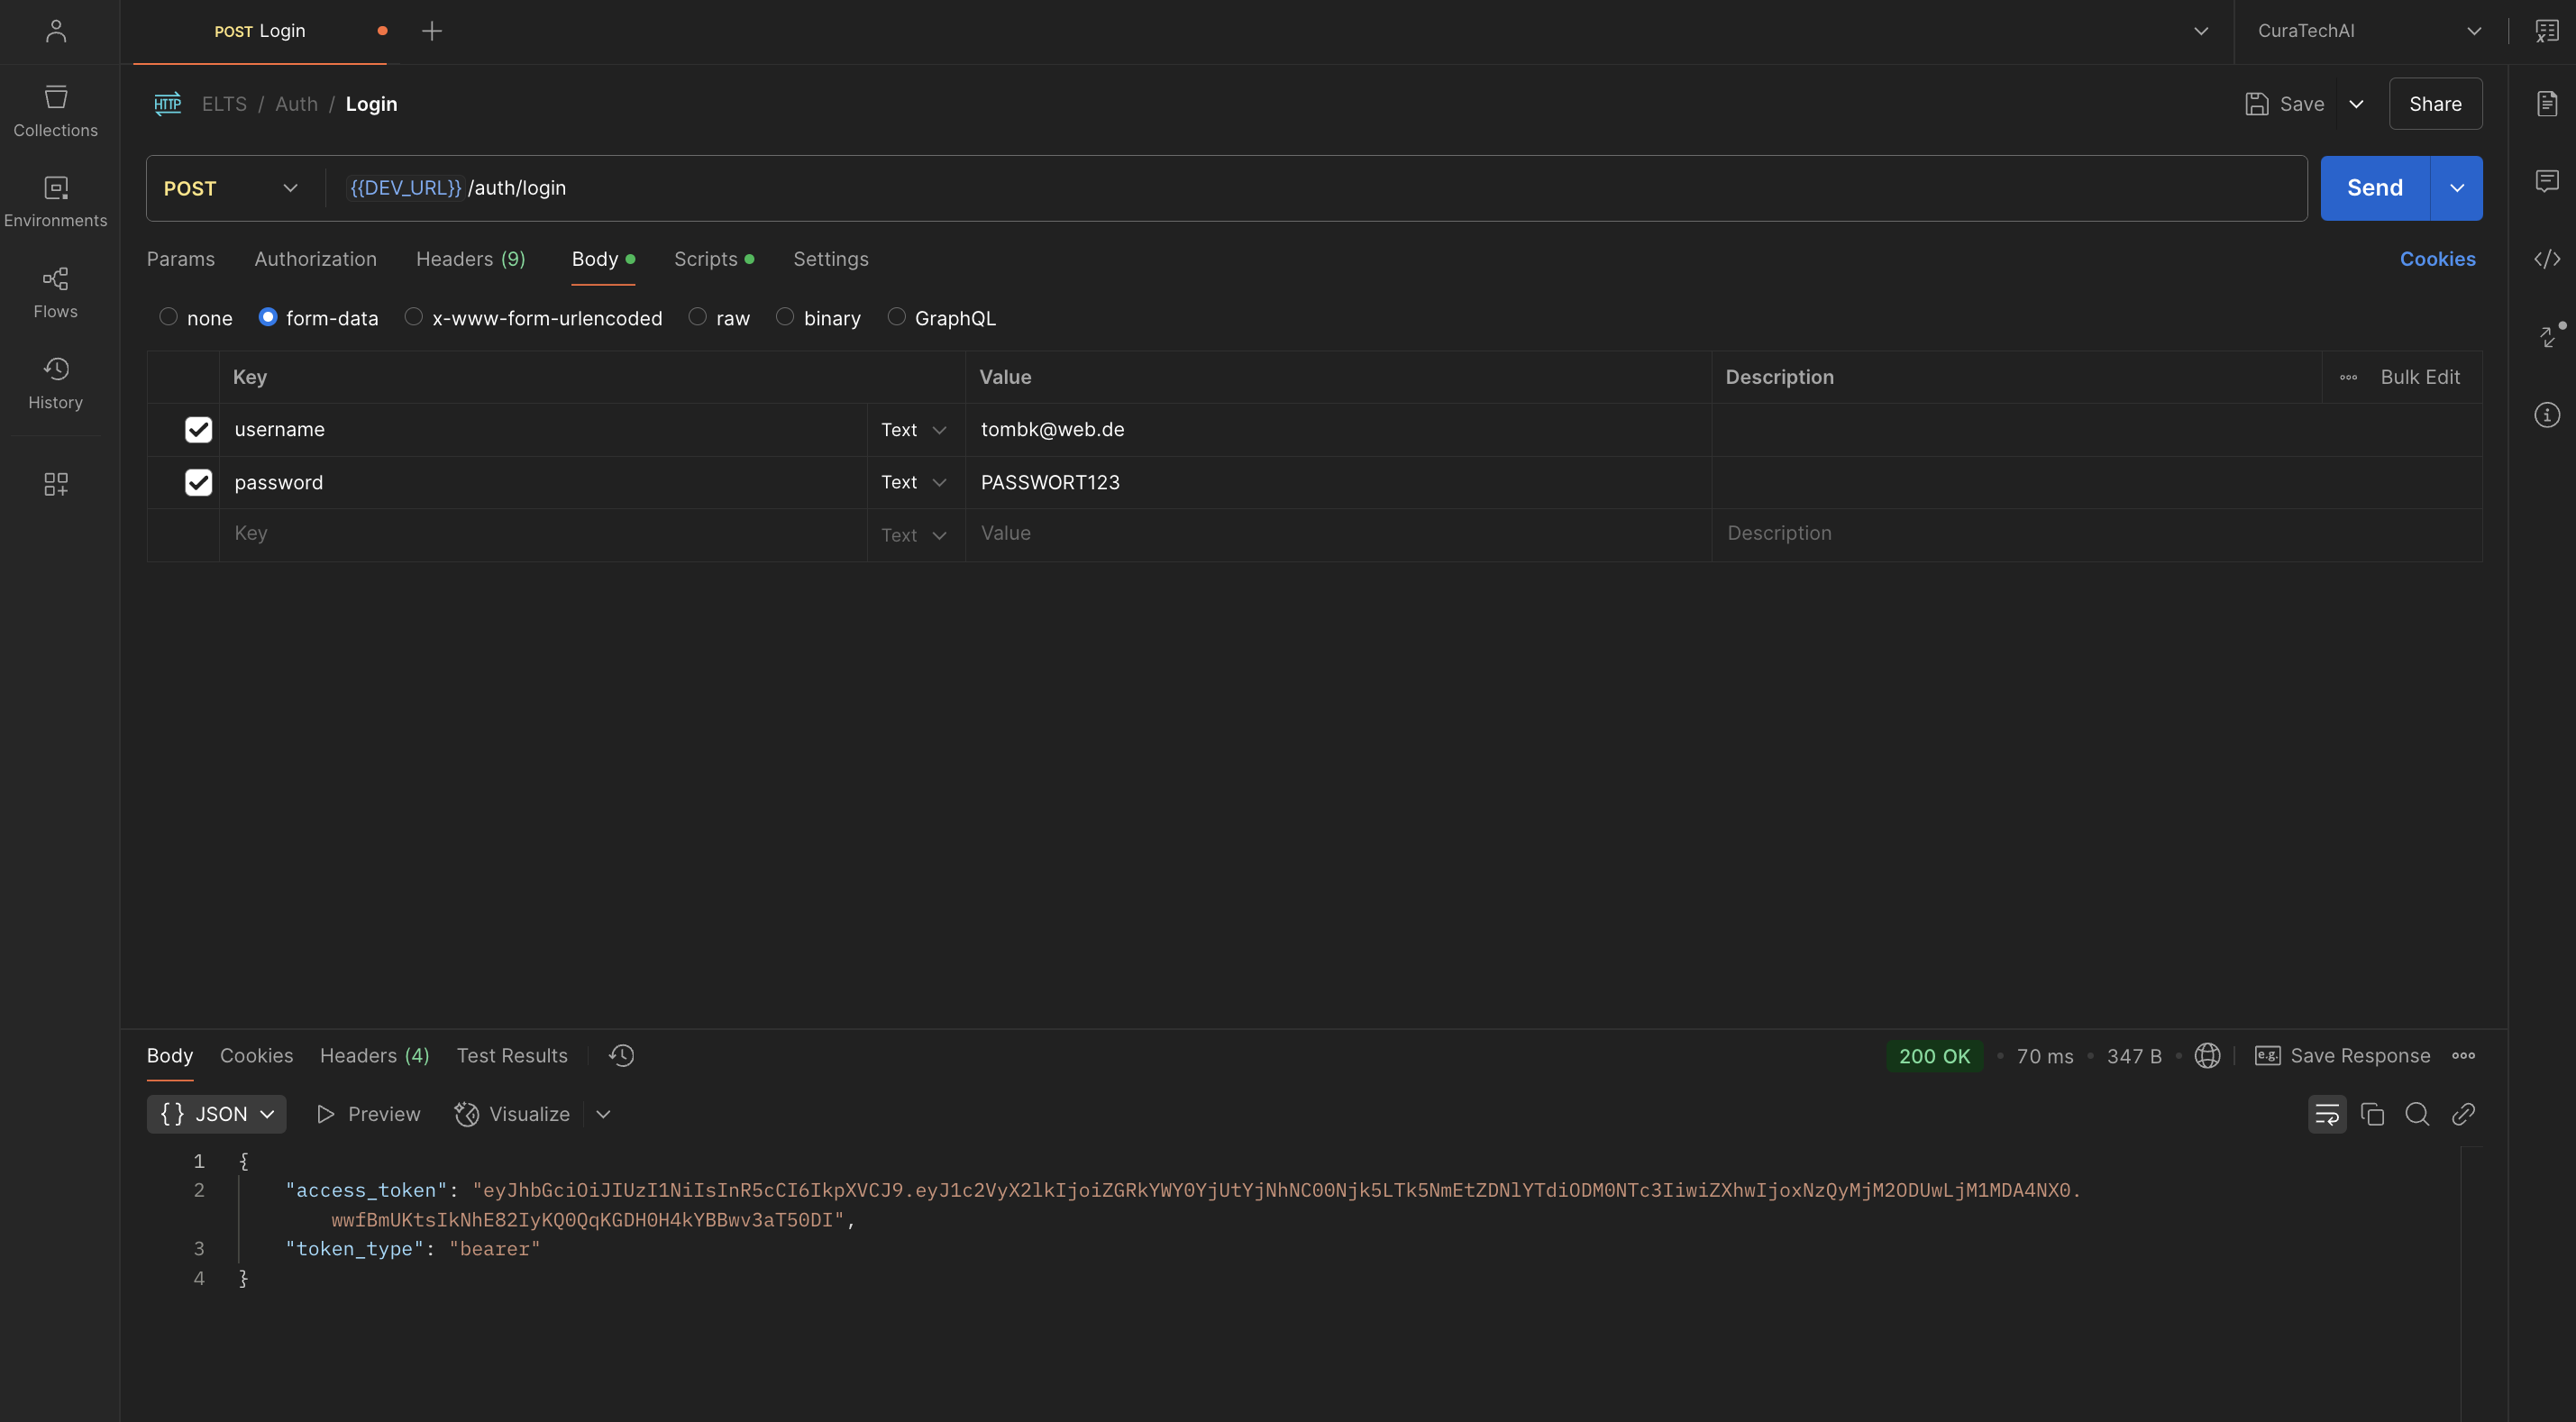Viewport: 2576px width, 1422px height.
Task: Open the CuraTechAI environment selector
Action: point(2370,31)
